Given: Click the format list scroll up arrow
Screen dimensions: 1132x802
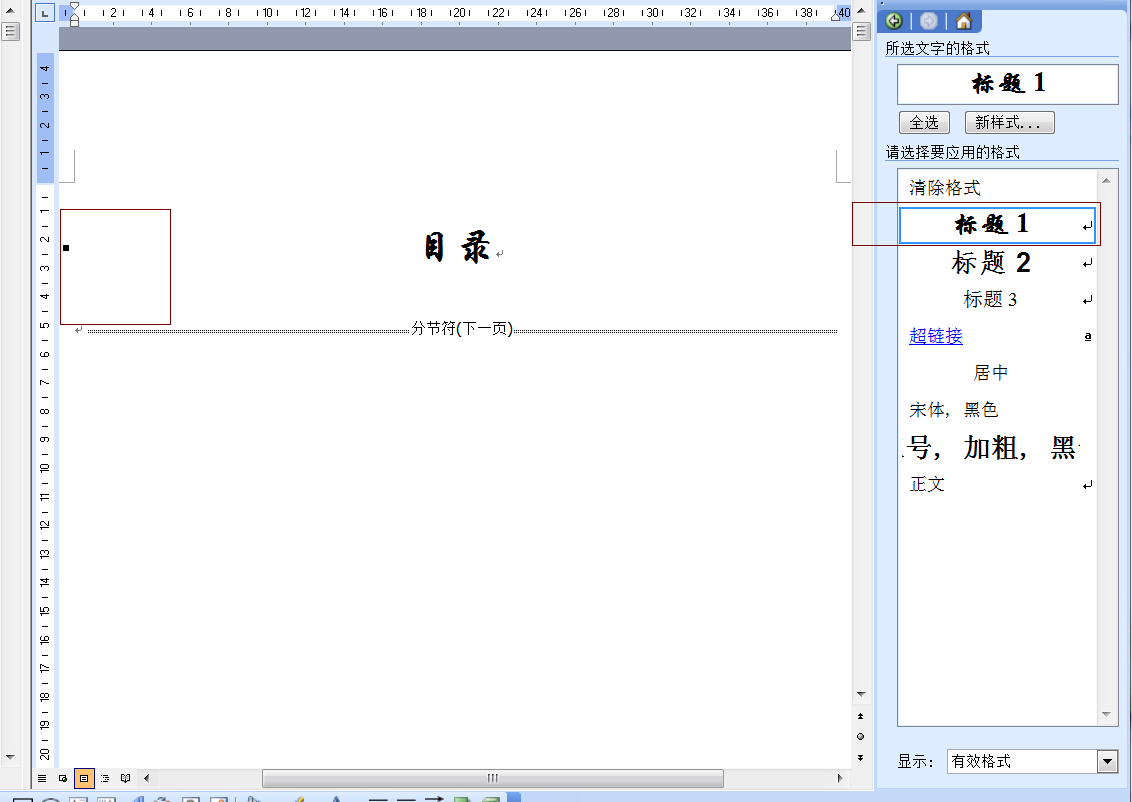Looking at the screenshot, I should (1106, 178).
